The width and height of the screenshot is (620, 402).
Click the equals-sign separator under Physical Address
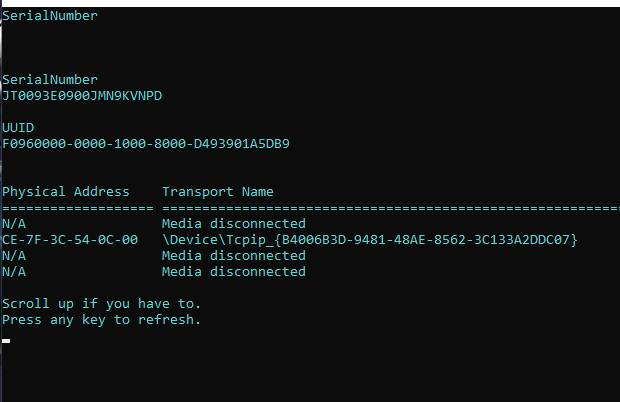[78, 208]
